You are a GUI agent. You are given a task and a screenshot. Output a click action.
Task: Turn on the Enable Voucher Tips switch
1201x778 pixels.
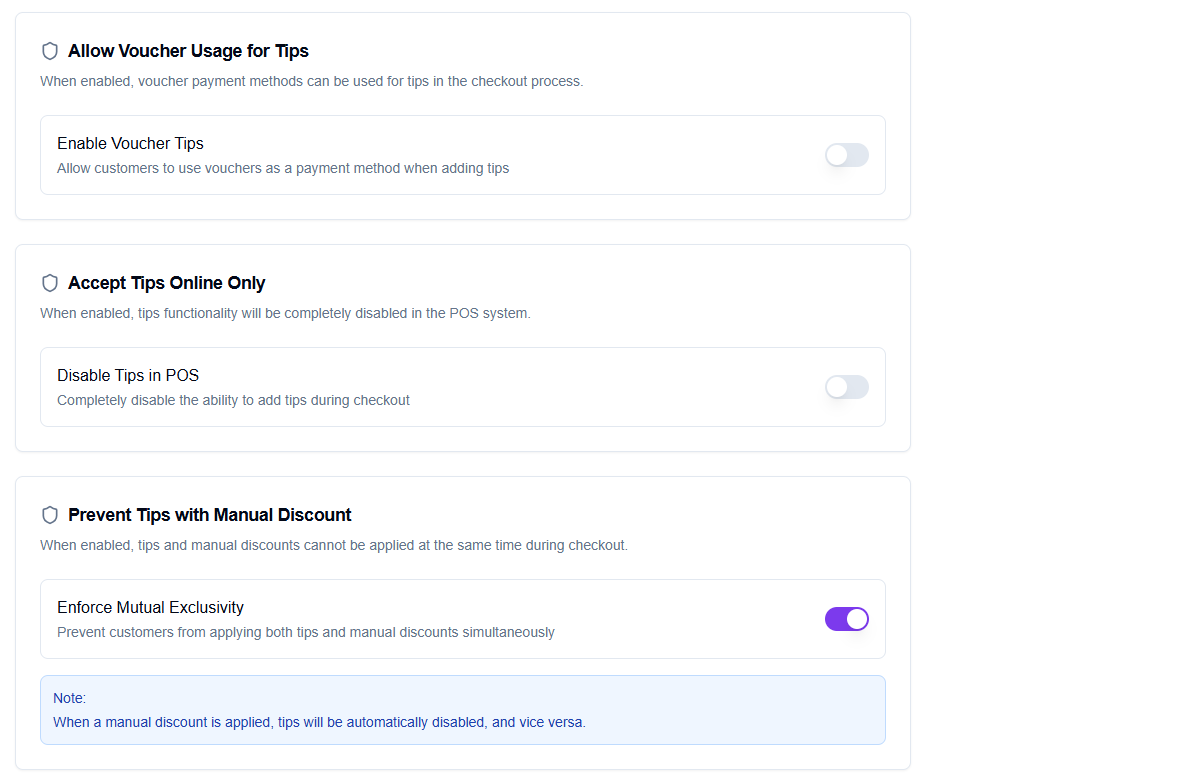[846, 155]
